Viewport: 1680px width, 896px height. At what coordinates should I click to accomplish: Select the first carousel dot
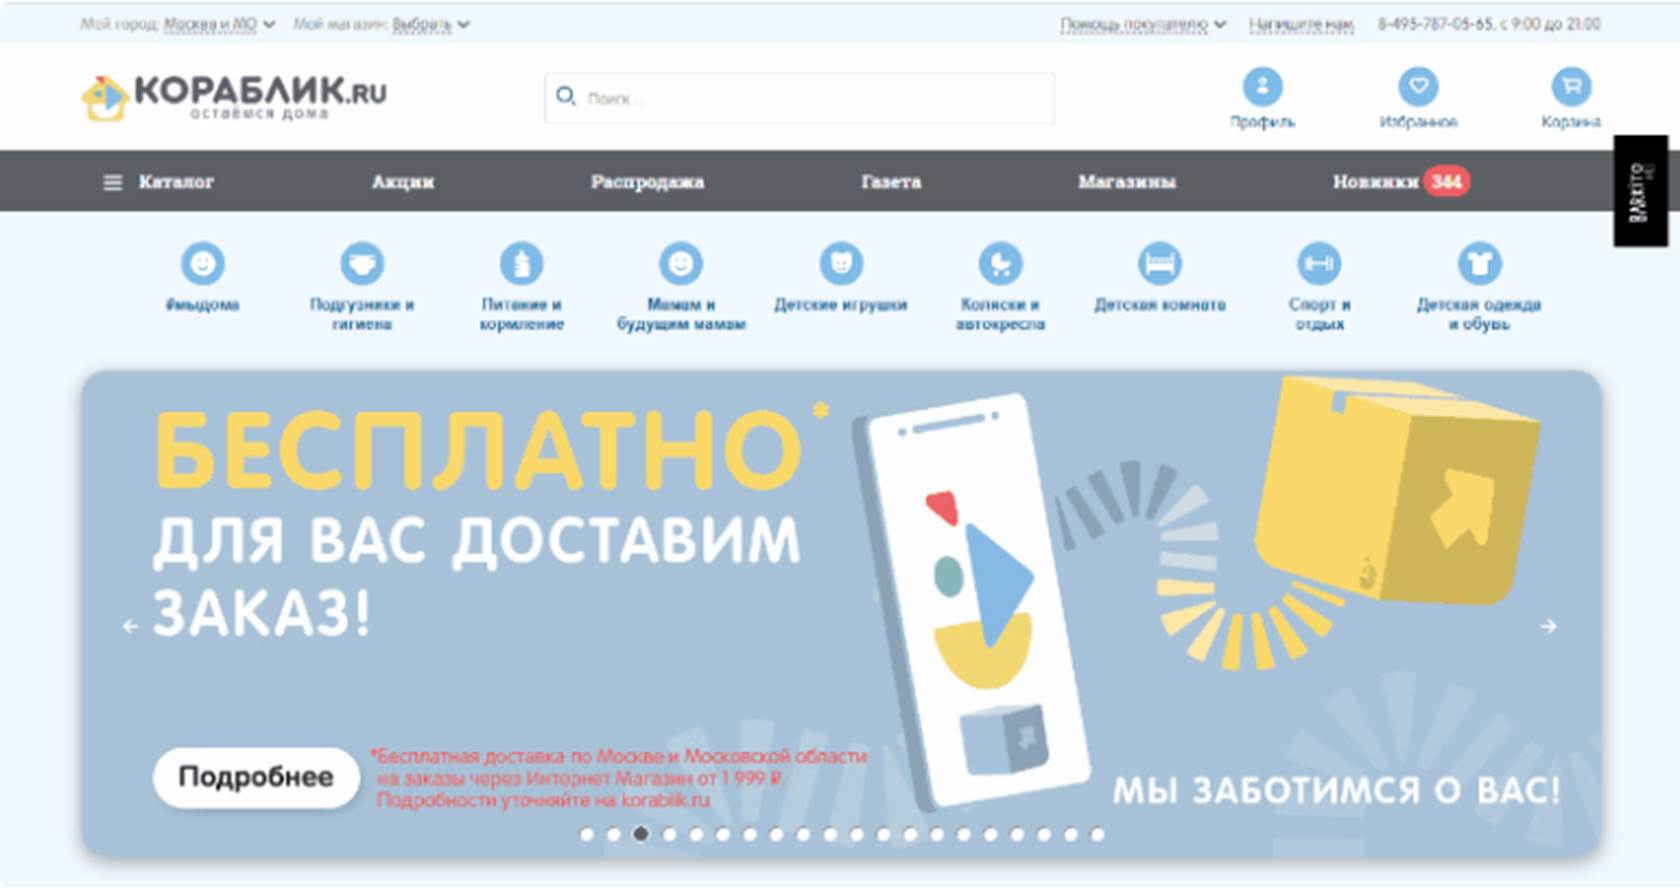(x=587, y=834)
